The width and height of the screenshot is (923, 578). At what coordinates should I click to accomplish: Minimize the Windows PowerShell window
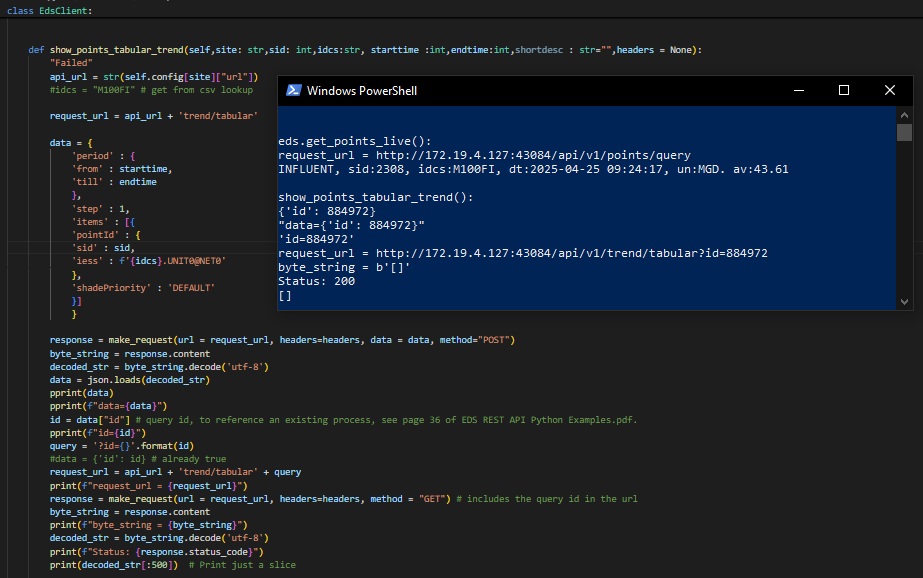click(797, 90)
